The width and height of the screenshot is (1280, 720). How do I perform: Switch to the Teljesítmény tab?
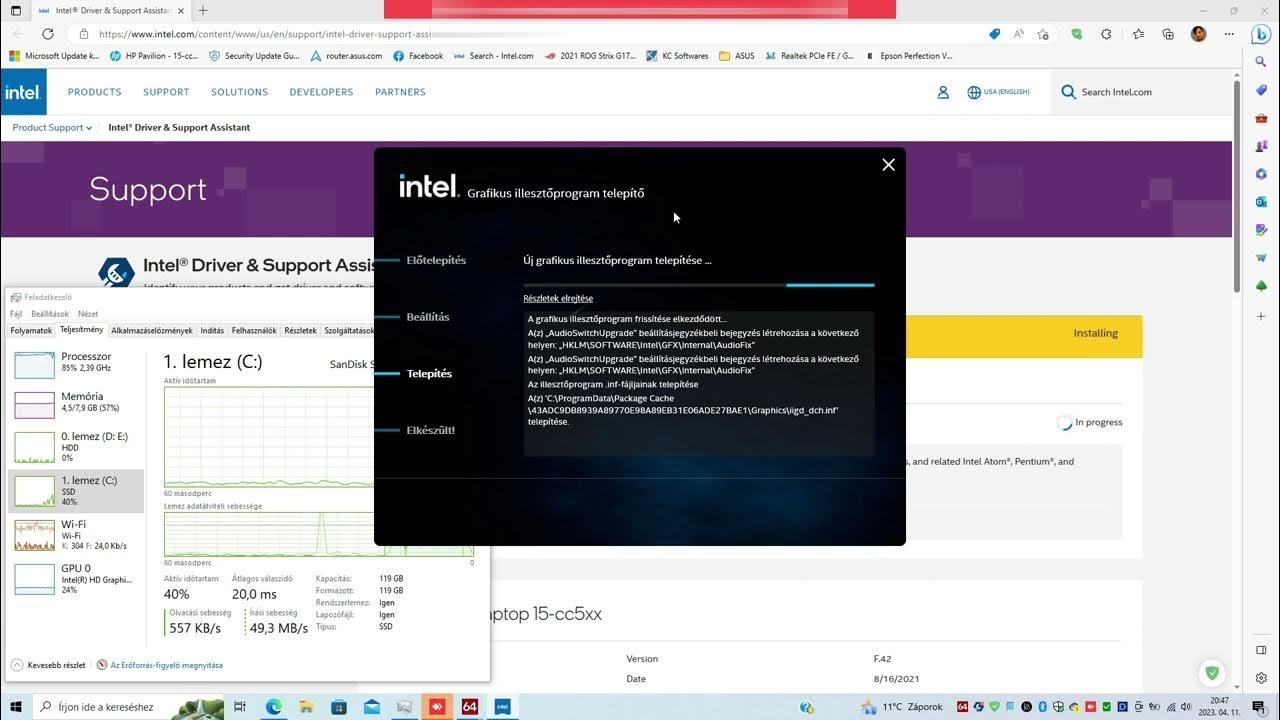coord(81,330)
